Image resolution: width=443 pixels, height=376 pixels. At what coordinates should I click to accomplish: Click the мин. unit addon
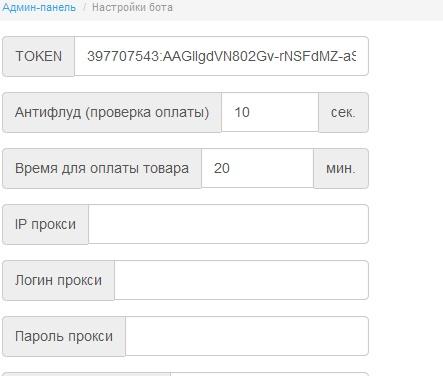point(341,168)
